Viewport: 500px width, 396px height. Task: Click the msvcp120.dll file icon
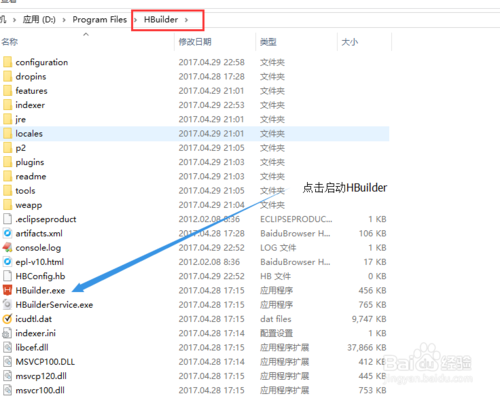click(x=7, y=376)
